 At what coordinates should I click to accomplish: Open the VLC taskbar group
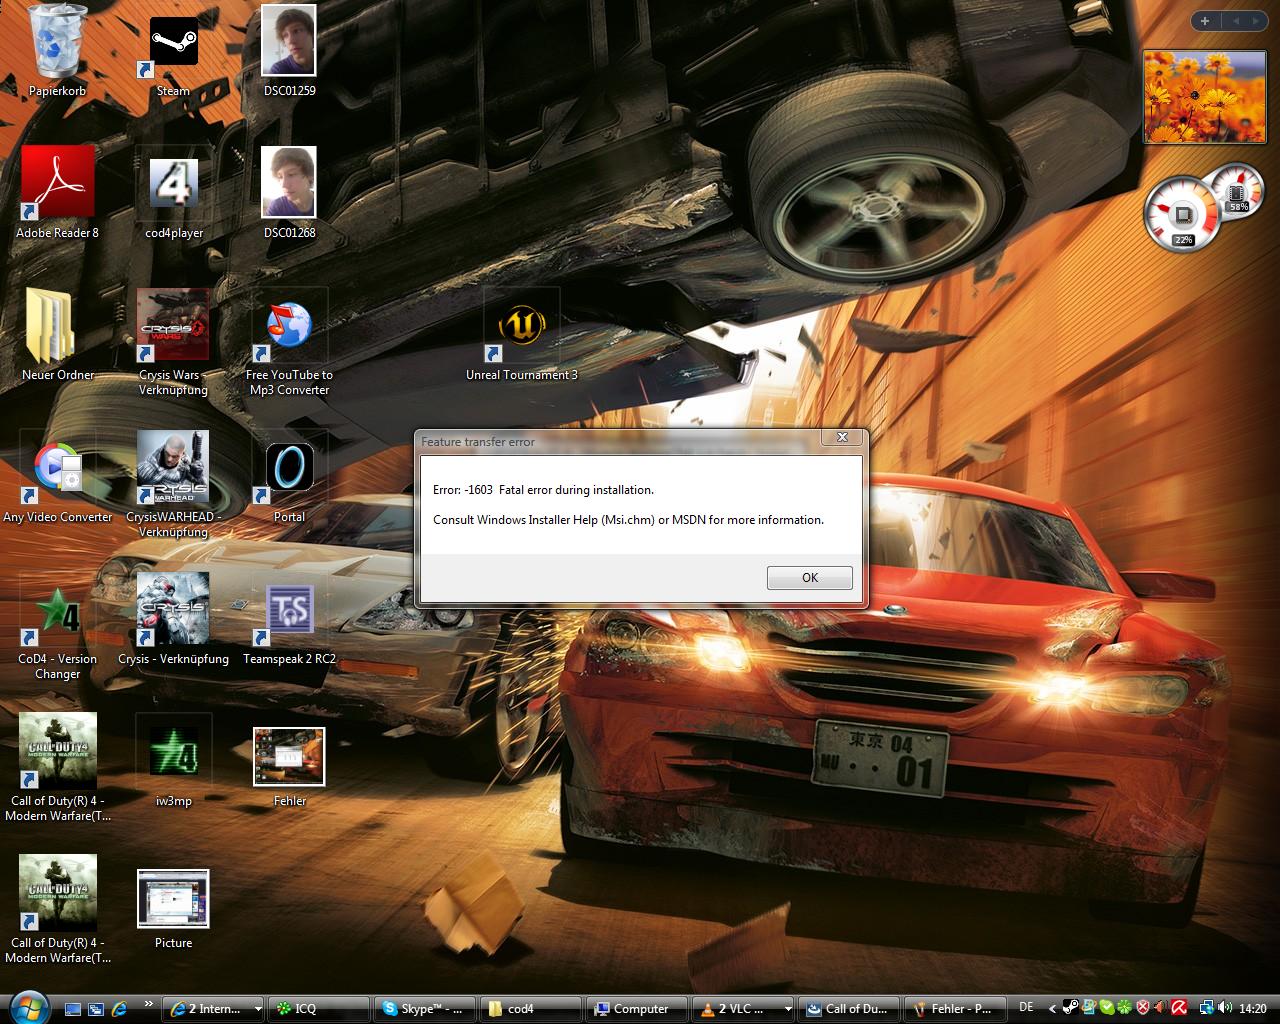click(744, 1009)
